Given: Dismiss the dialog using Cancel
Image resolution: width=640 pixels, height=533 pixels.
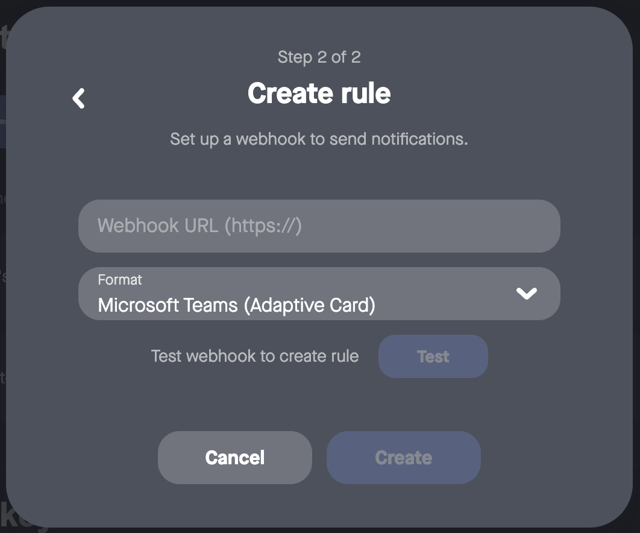Looking at the screenshot, I should coord(235,458).
